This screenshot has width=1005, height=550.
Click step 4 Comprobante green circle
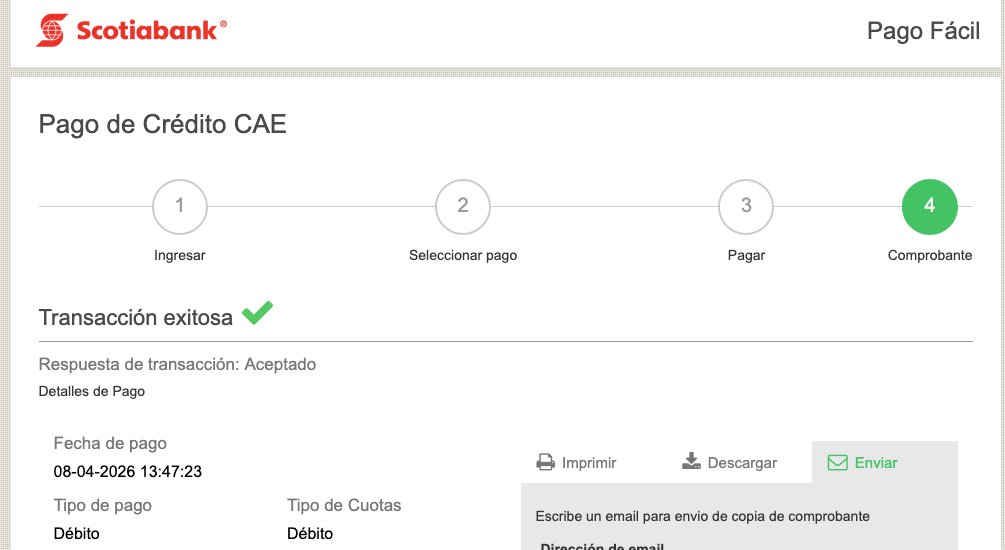pos(929,206)
